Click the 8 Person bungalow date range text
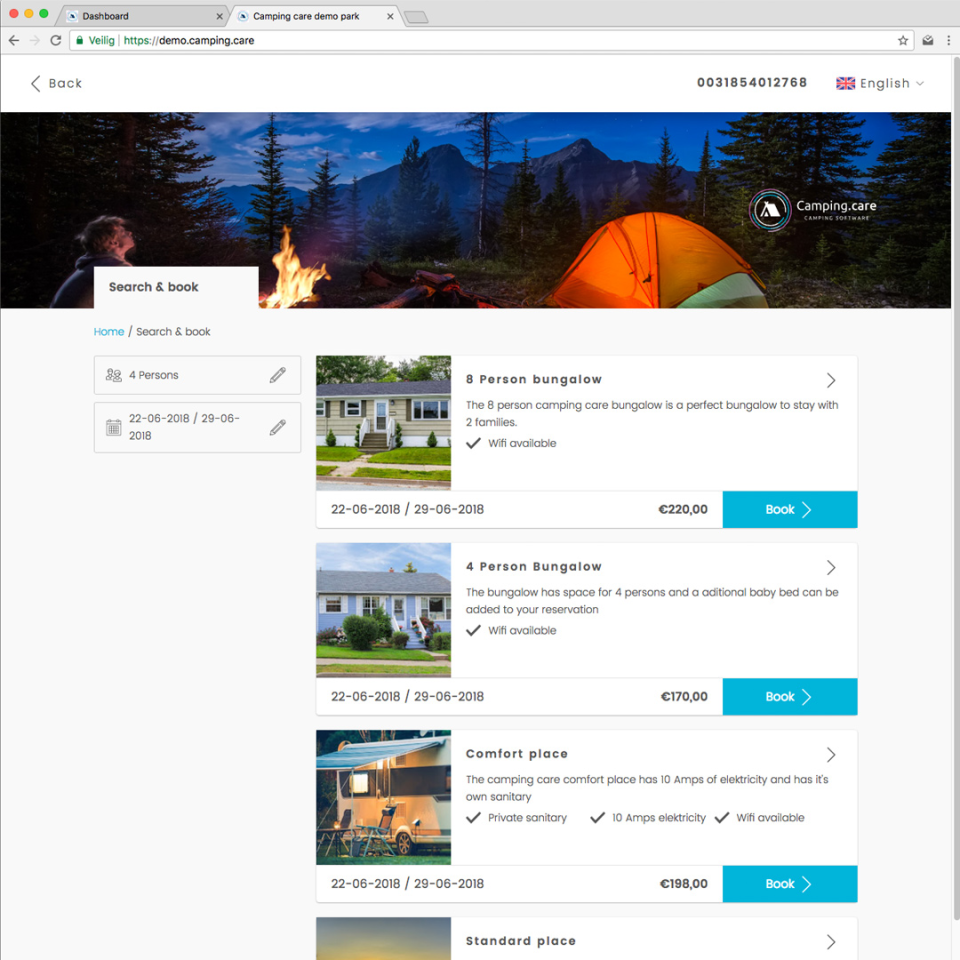Image resolution: width=960 pixels, height=960 pixels. tap(407, 509)
